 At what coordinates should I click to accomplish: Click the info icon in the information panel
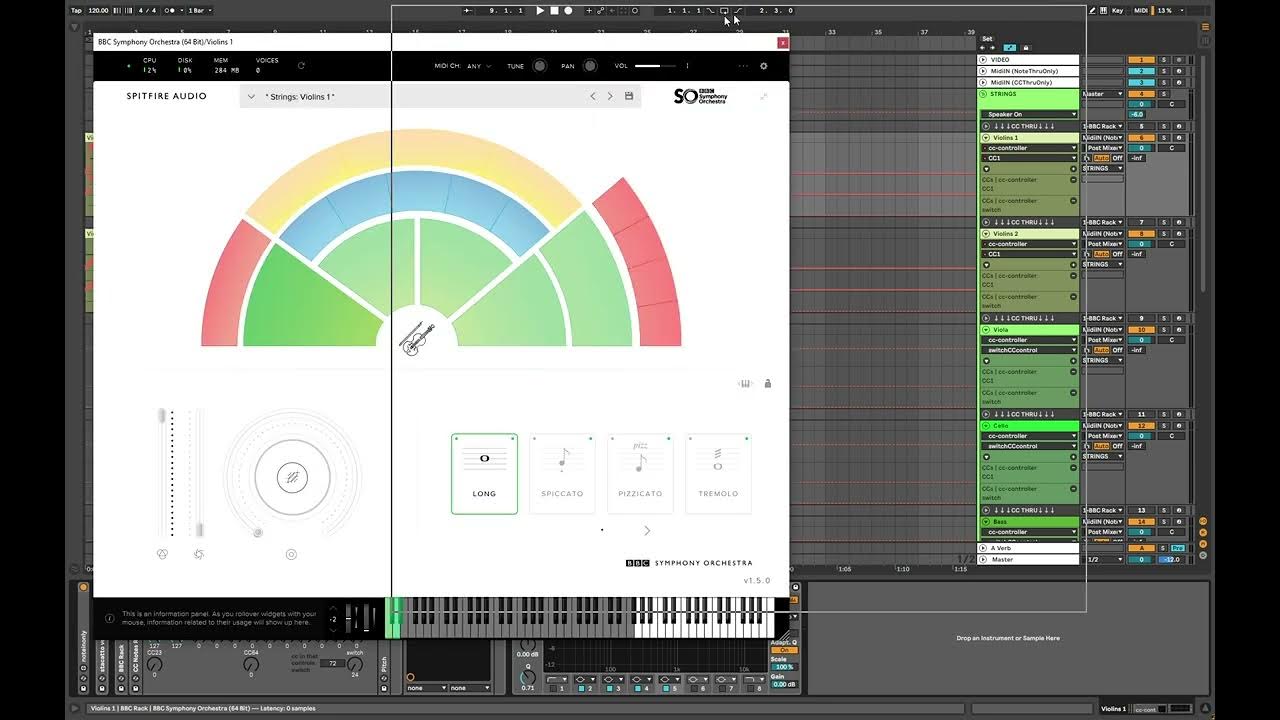[x=110, y=619]
